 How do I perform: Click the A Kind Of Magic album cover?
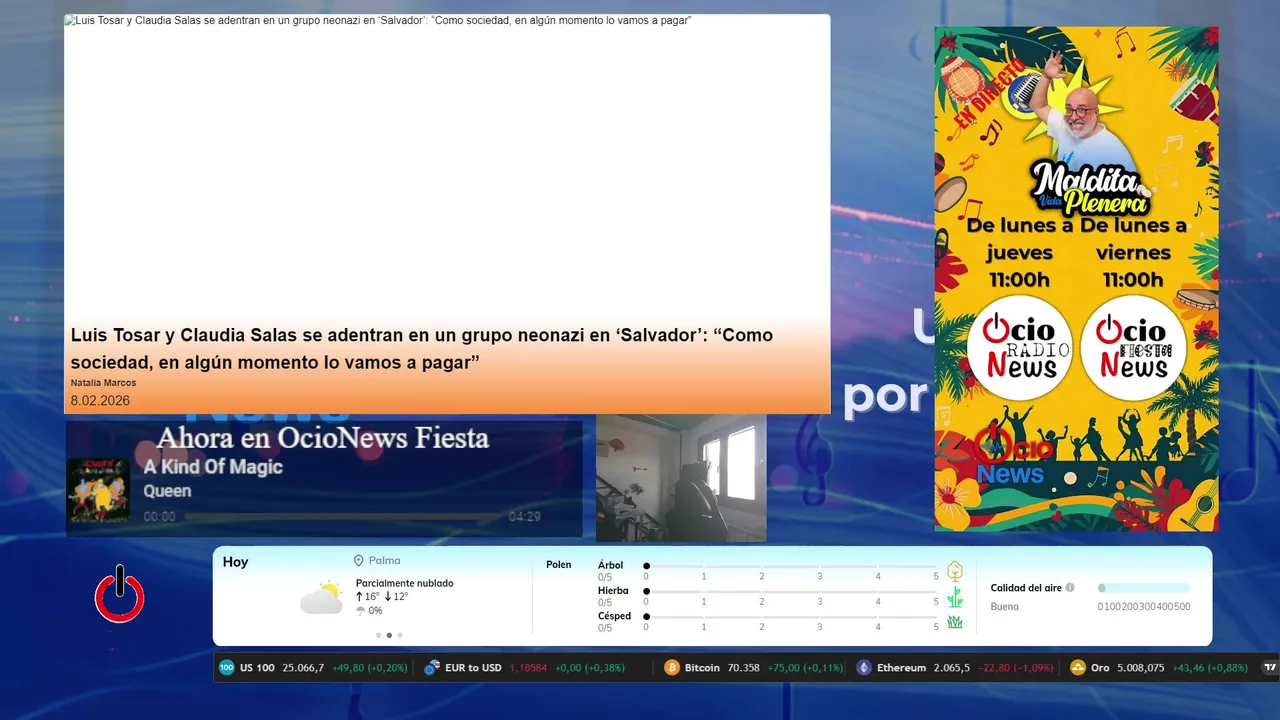[98, 490]
